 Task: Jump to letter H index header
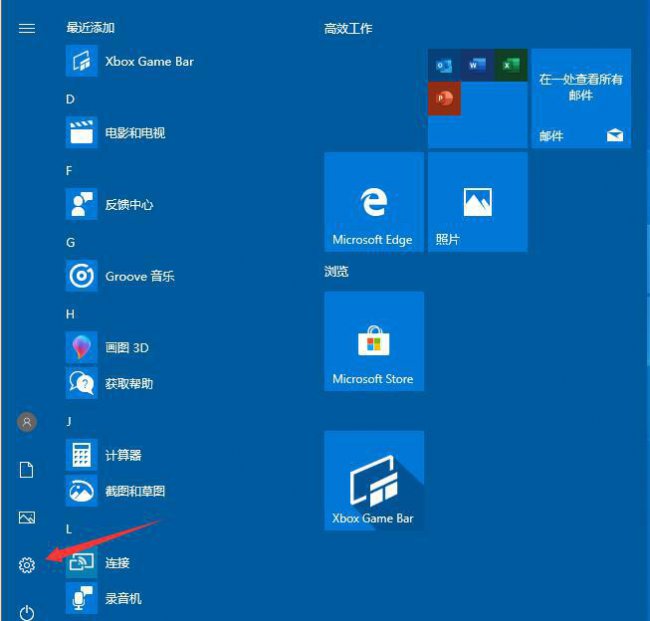pos(70,314)
